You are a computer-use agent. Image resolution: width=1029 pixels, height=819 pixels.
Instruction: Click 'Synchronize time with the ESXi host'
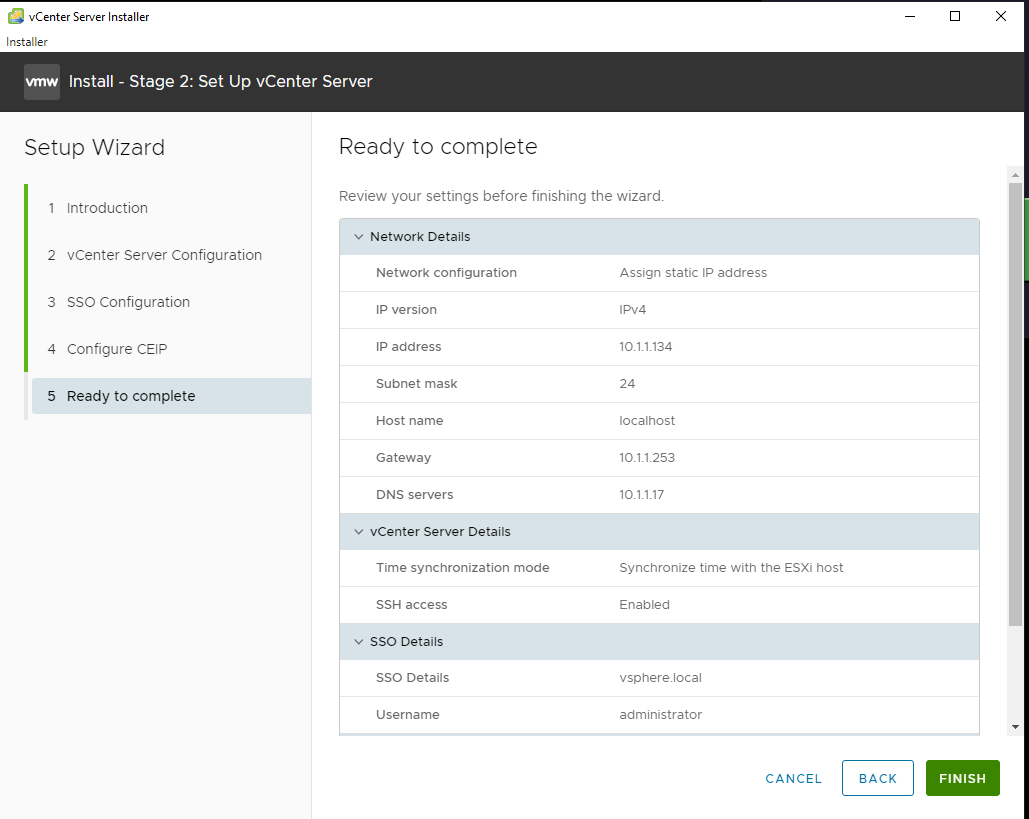coord(731,568)
